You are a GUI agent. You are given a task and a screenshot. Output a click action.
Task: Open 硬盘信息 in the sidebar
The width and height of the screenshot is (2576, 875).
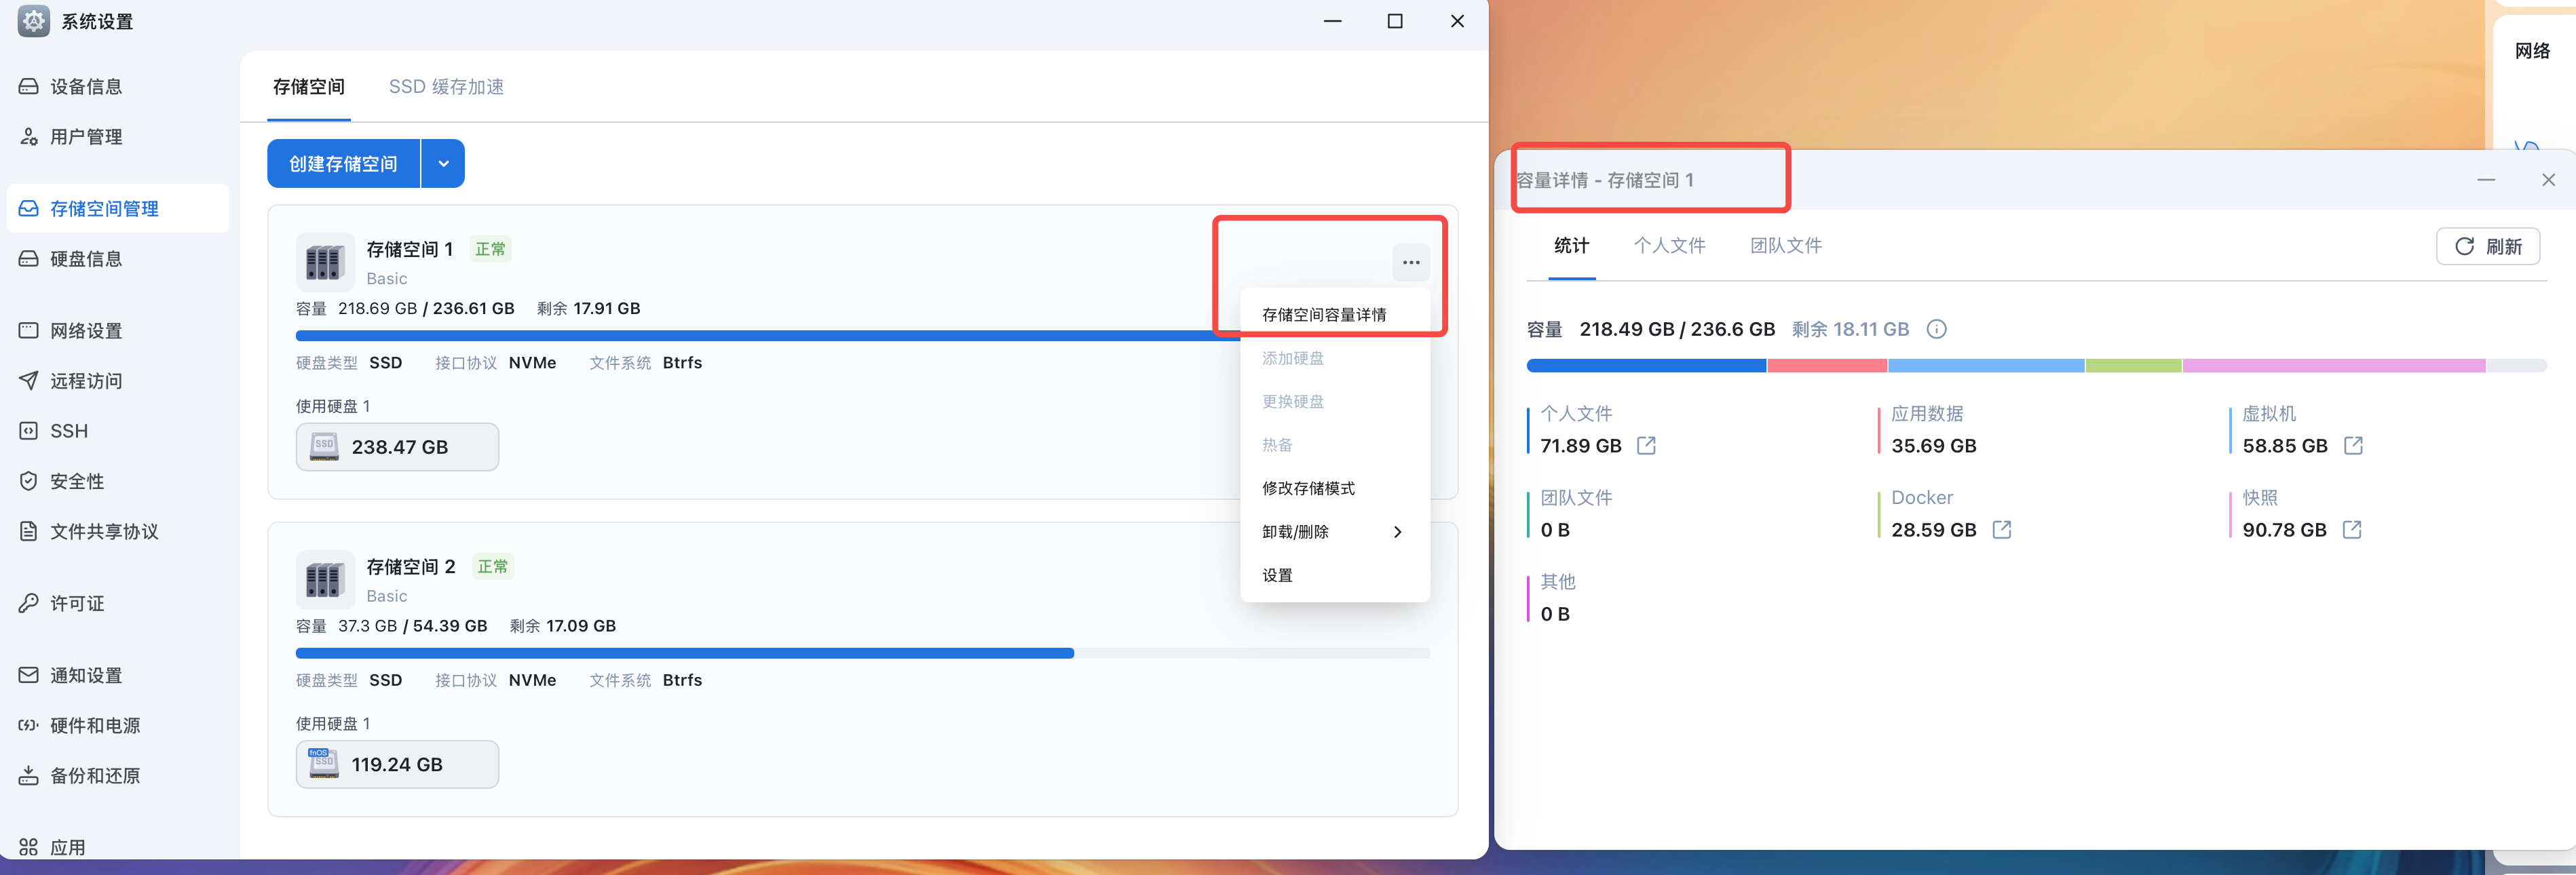click(x=86, y=259)
